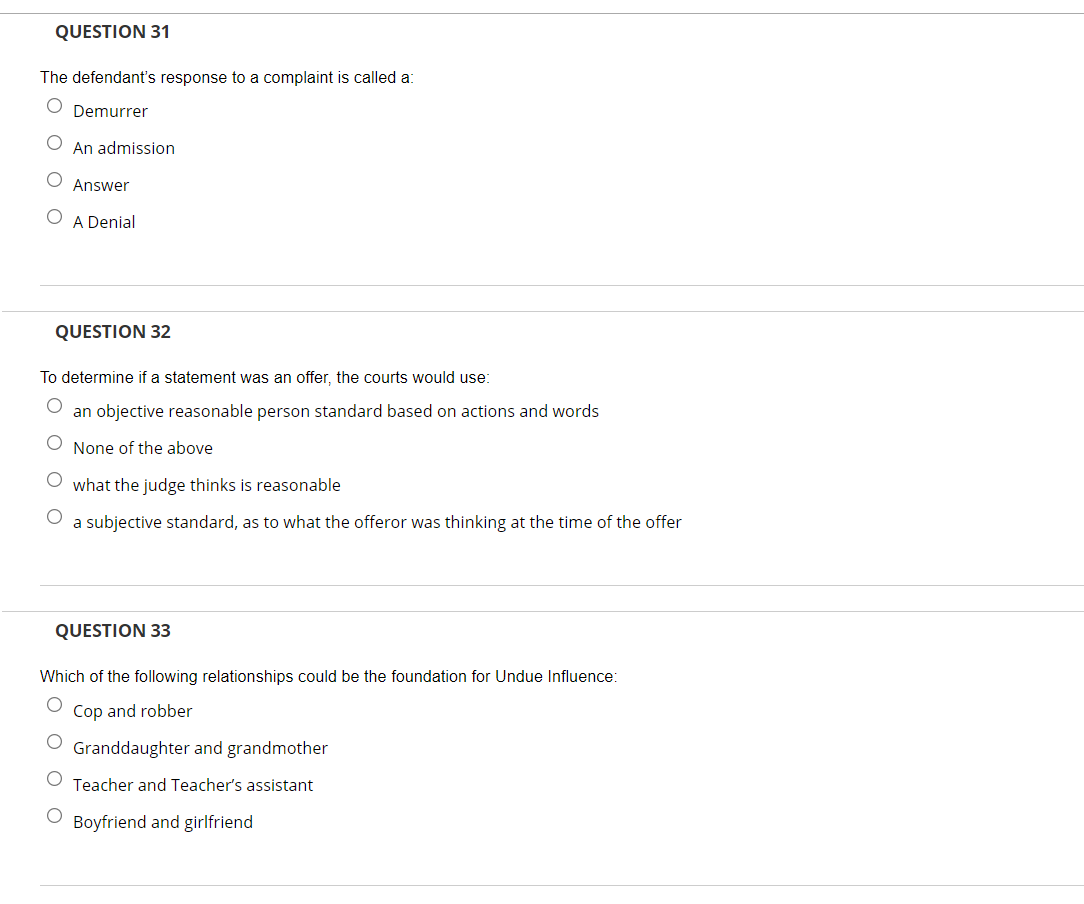Screen dimensions: 1084x904
Task: Select "Answer" as the response to Question 31
Action: [x=54, y=179]
